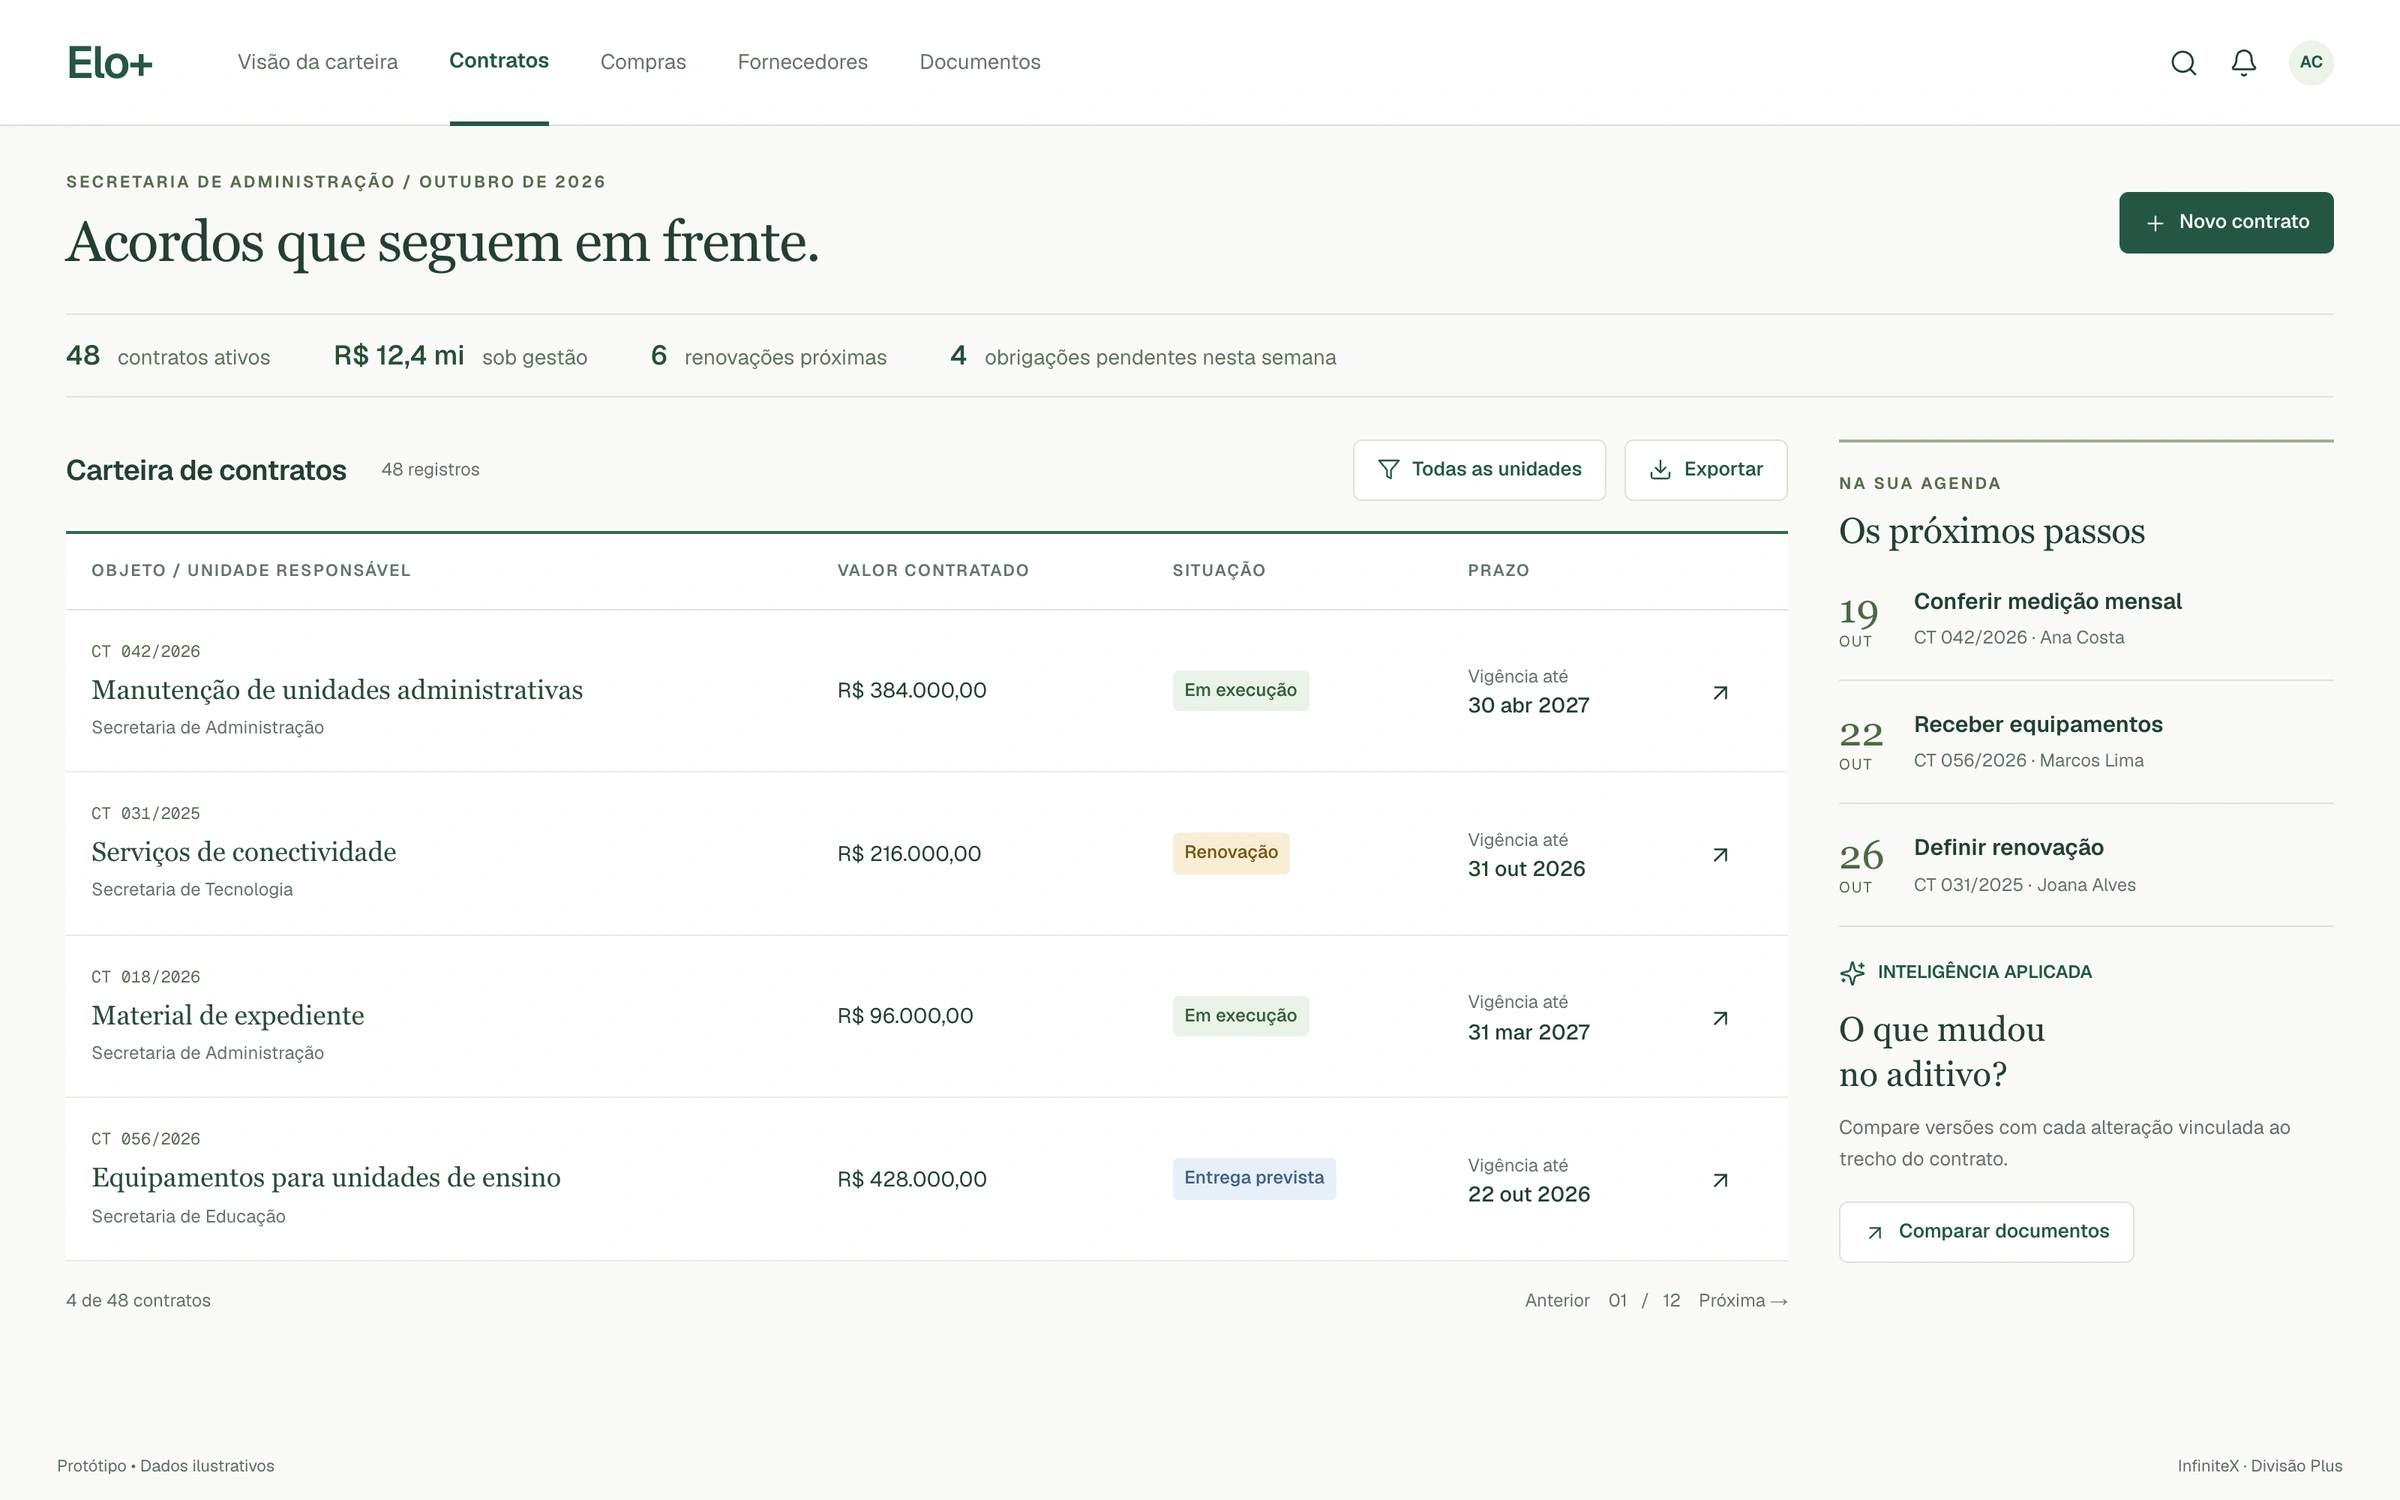Viewport: 2400px width, 1500px height.
Task: Open arrow for Material de expediente row
Action: pos(1720,1018)
